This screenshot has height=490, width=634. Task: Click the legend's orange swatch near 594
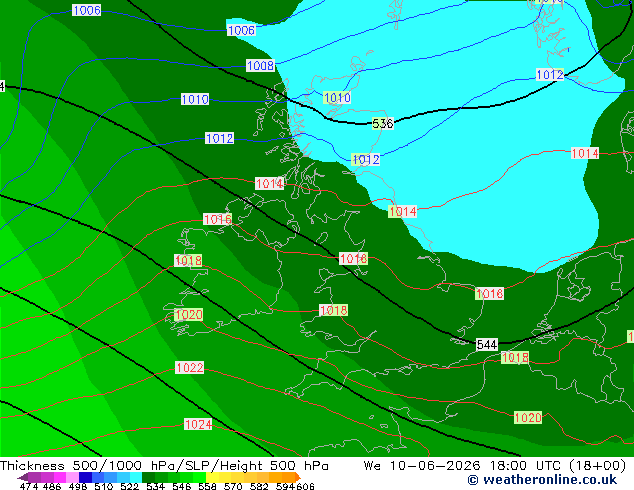[x=288, y=477]
